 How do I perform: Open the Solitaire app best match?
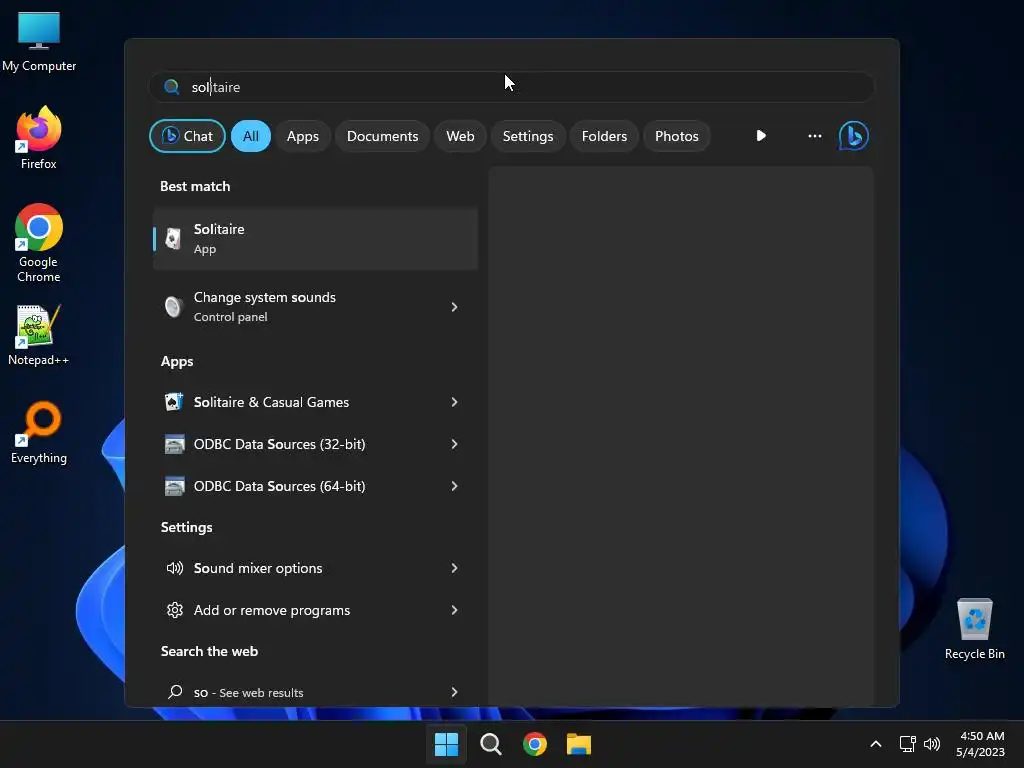(315, 238)
